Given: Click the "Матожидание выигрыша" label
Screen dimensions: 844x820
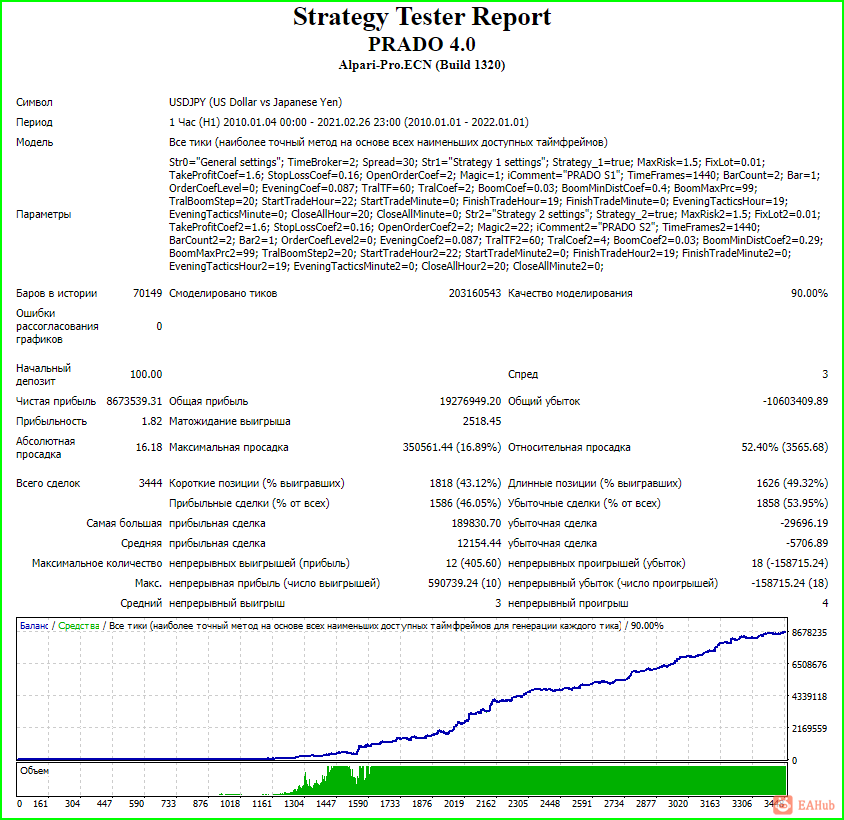Looking at the screenshot, I should [229, 421].
